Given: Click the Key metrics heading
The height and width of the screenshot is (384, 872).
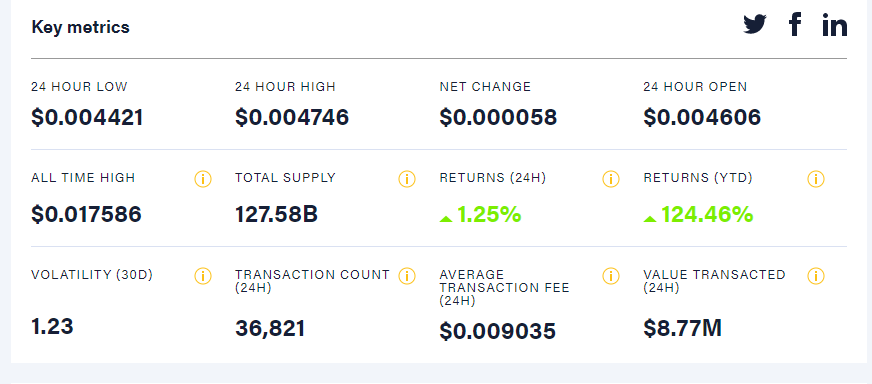Looking at the screenshot, I should [x=81, y=27].
